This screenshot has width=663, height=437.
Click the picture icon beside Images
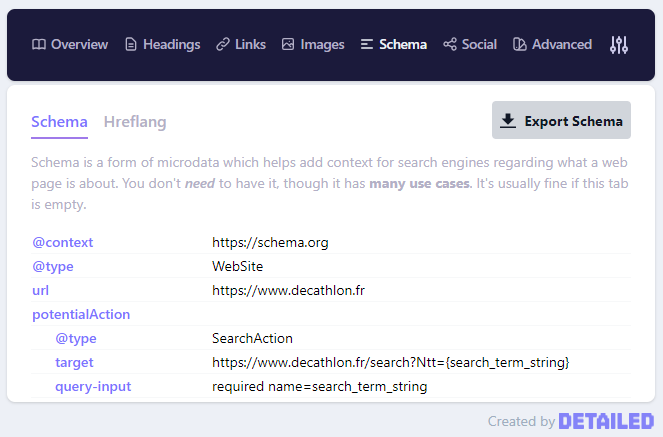pos(288,44)
